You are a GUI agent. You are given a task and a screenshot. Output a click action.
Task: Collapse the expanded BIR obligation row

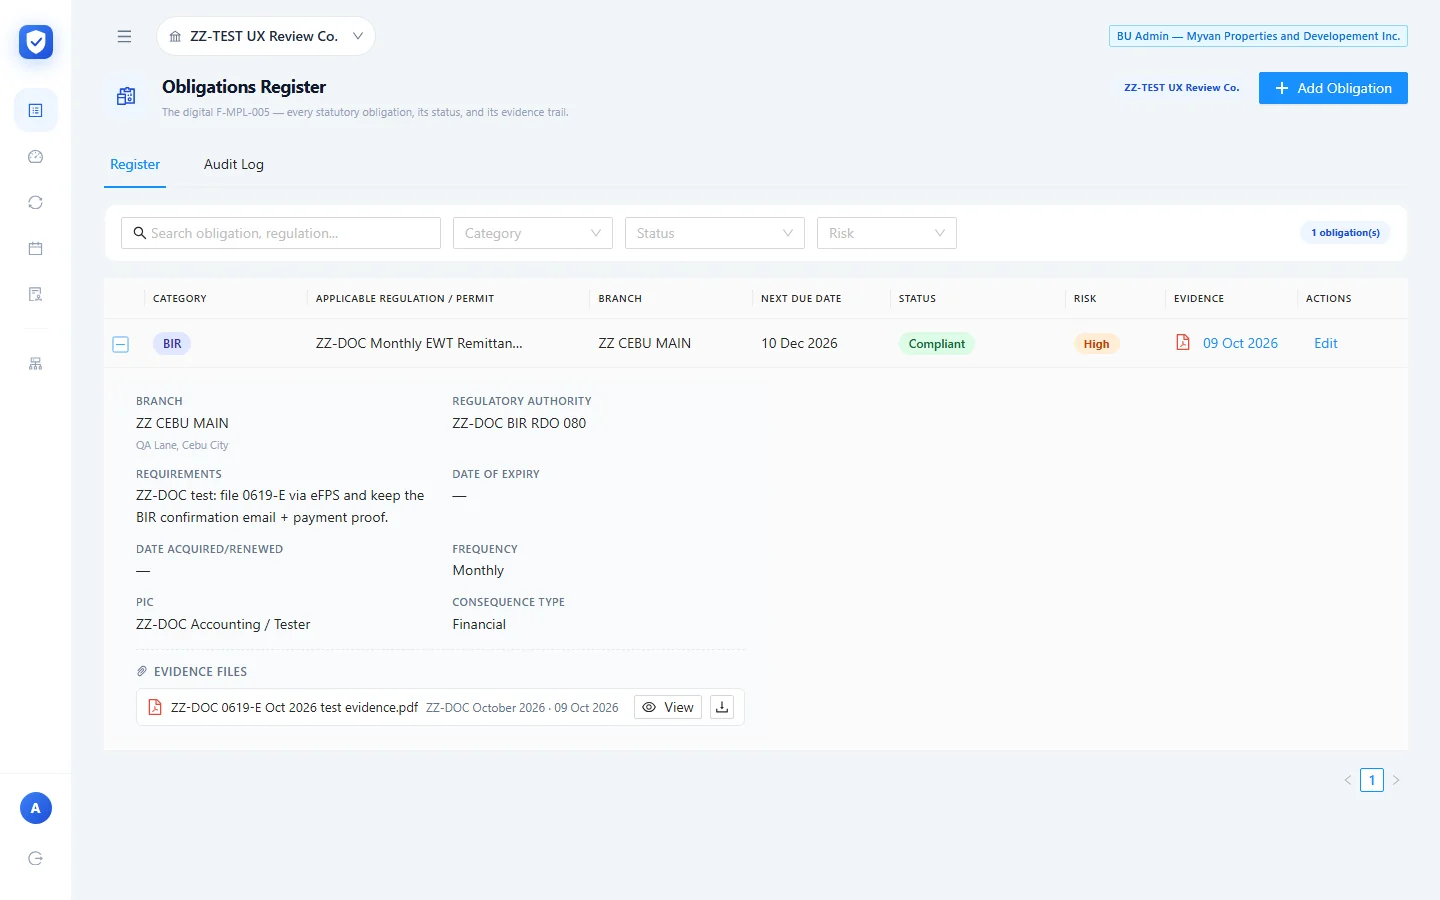[x=120, y=344]
